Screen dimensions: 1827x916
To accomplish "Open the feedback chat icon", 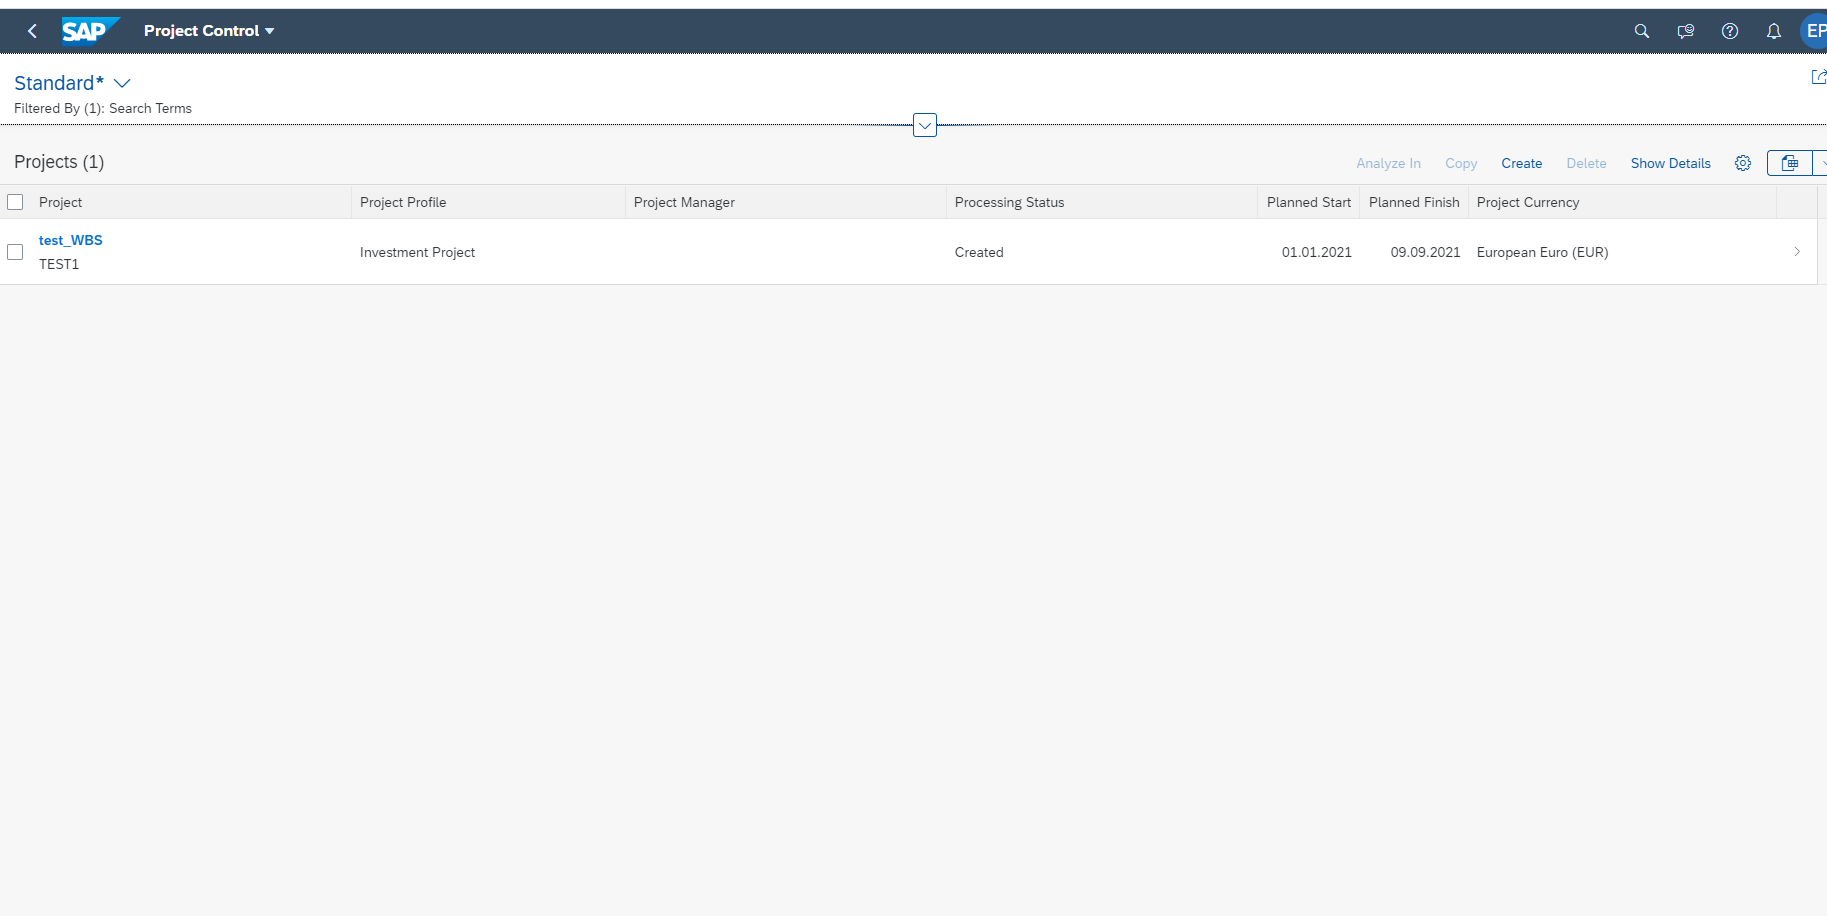I will click(x=1686, y=31).
